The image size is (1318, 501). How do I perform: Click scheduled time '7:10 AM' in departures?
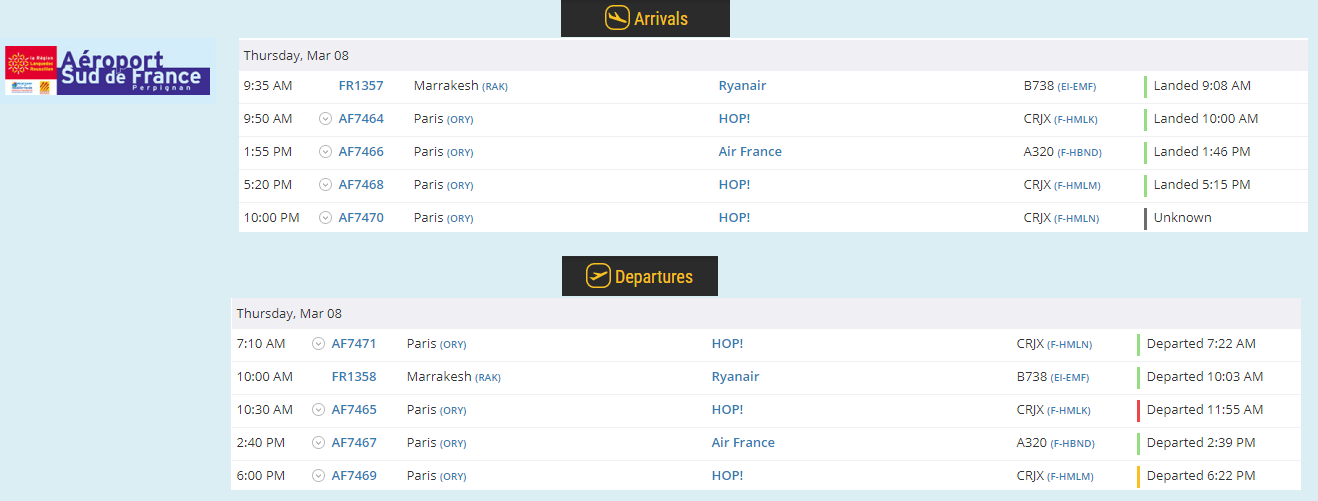tap(261, 344)
